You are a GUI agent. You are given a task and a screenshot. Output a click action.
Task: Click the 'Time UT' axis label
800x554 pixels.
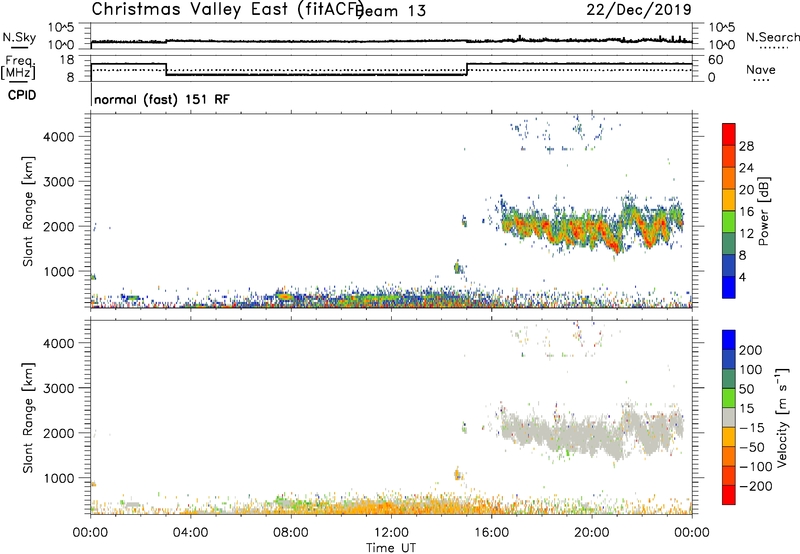(391, 548)
